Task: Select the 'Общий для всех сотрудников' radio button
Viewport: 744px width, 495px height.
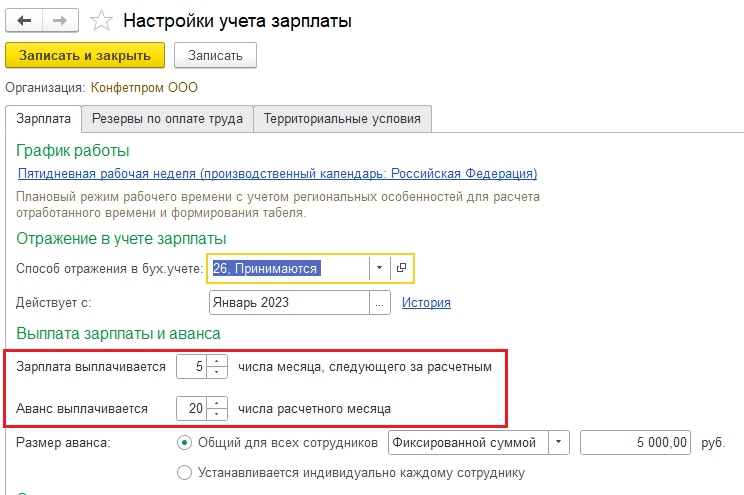Action: 184,443
